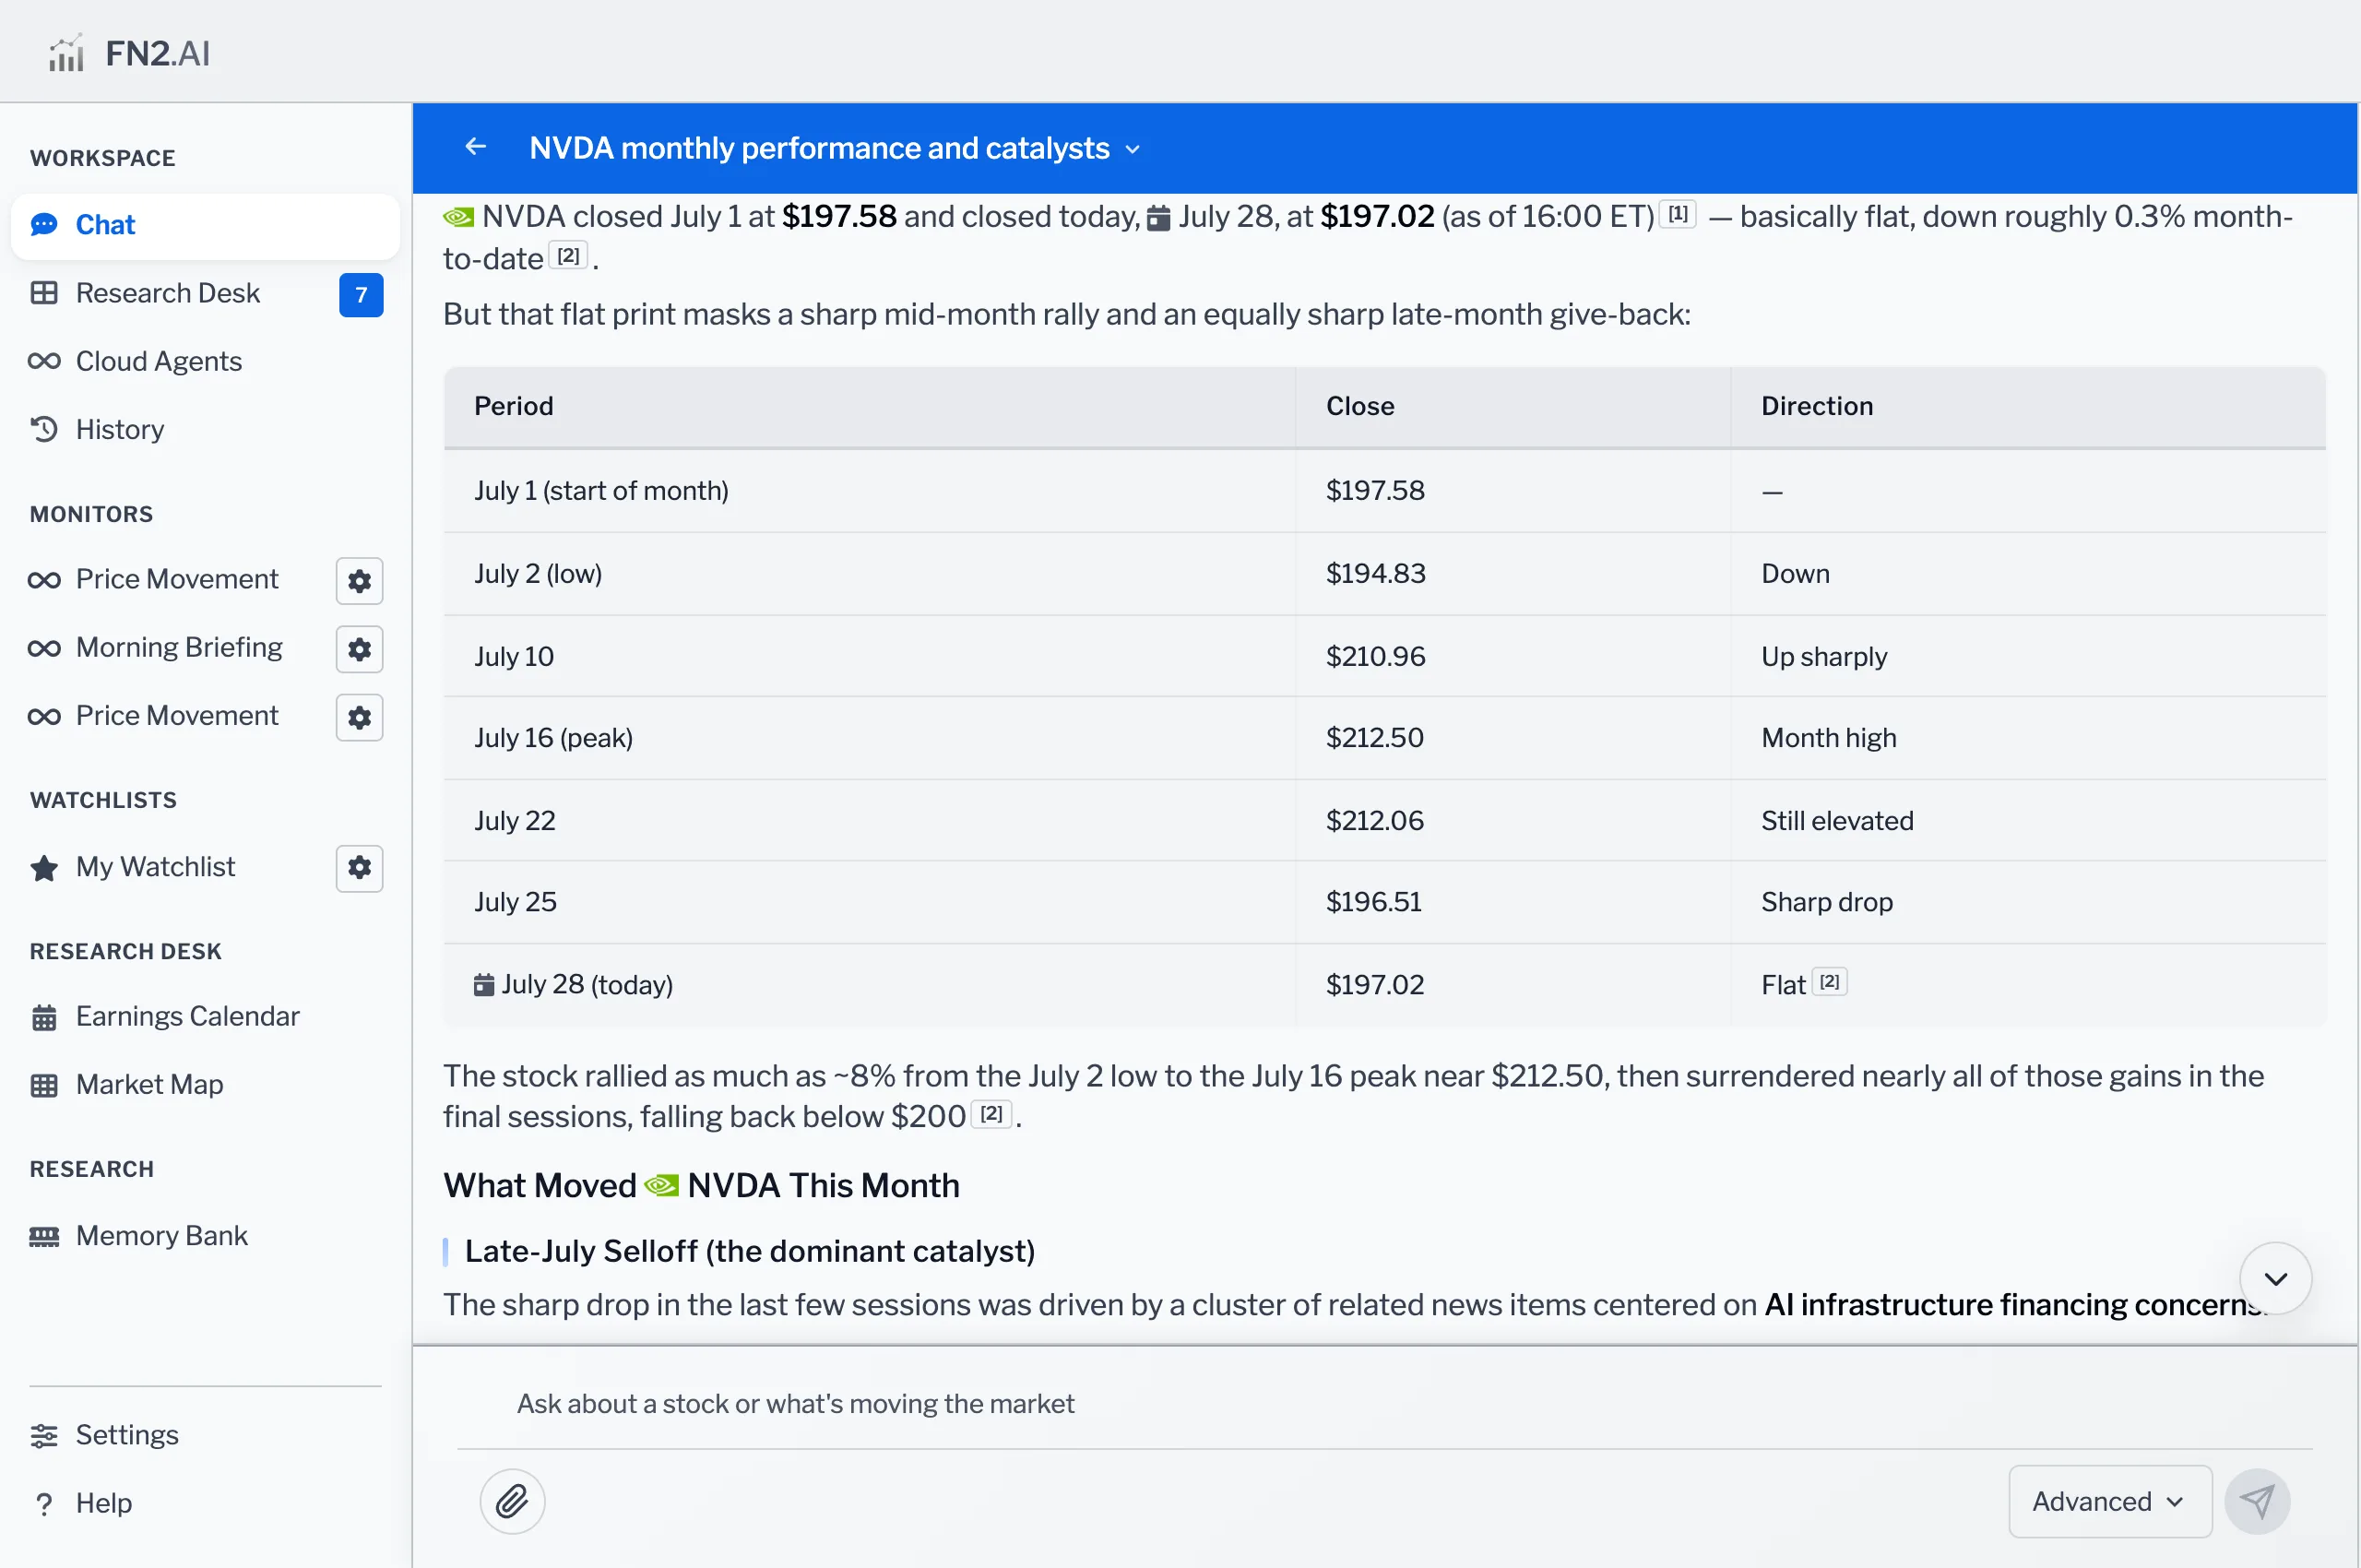Click citation [2] next to Flat
The width and height of the screenshot is (2361, 1568).
point(1829,982)
